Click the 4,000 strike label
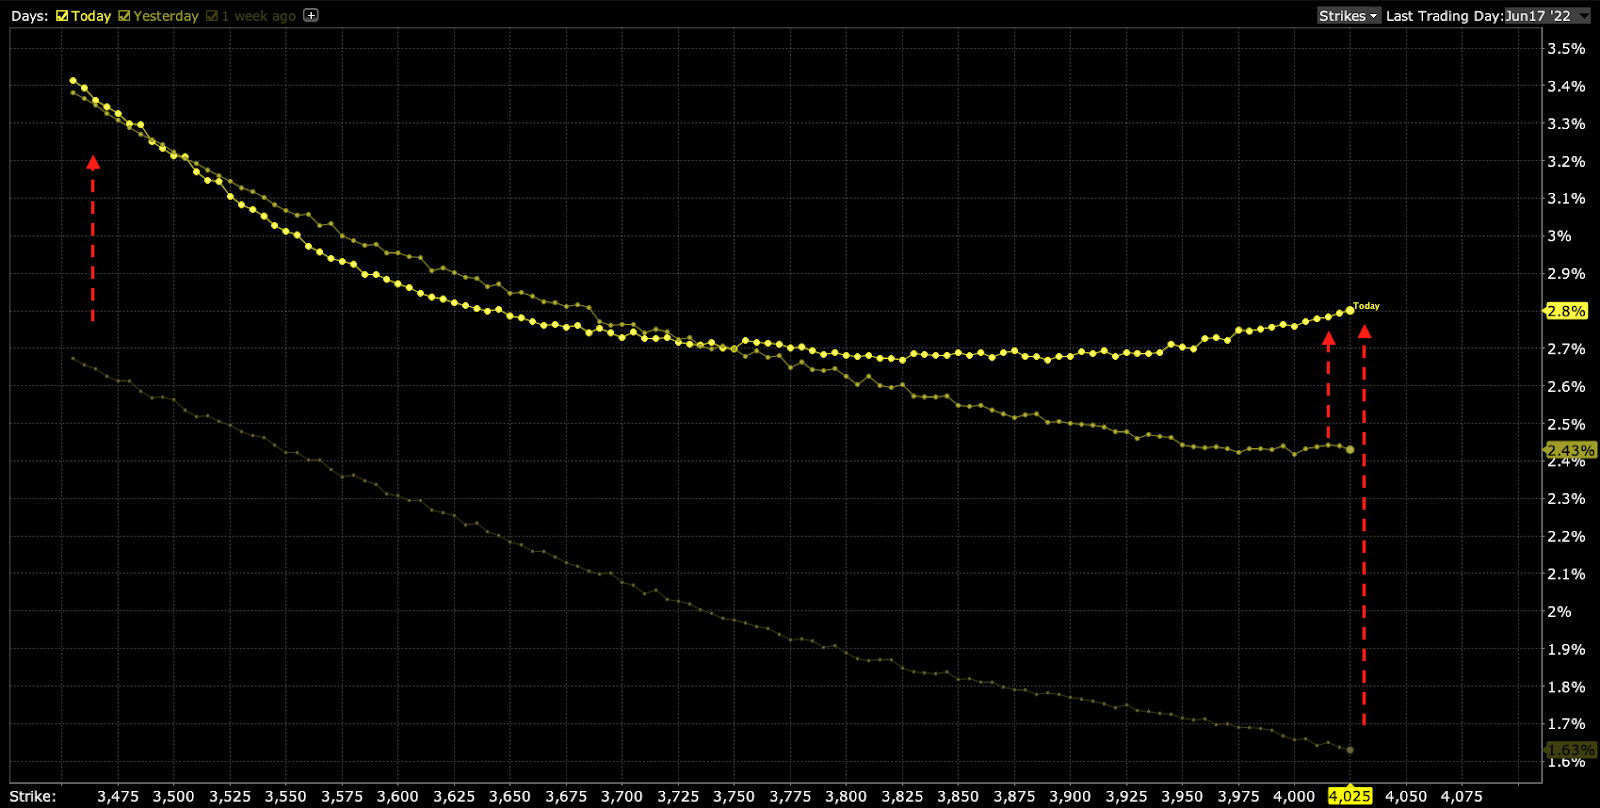The width and height of the screenshot is (1600, 808). [x=1294, y=796]
